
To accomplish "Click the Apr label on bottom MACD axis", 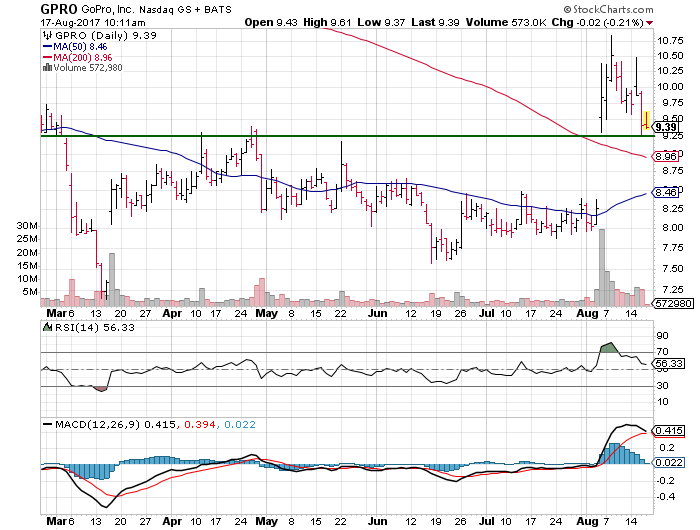I will pyautogui.click(x=172, y=522).
